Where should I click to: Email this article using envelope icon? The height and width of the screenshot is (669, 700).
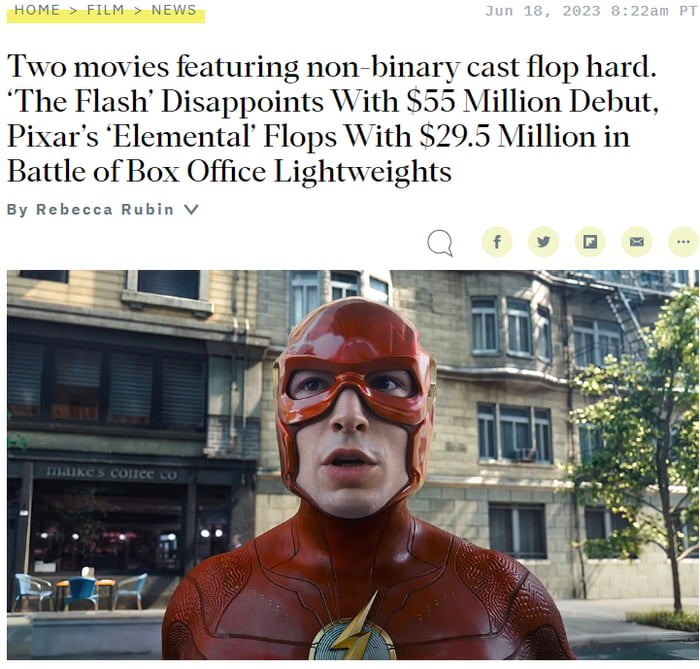click(x=637, y=242)
